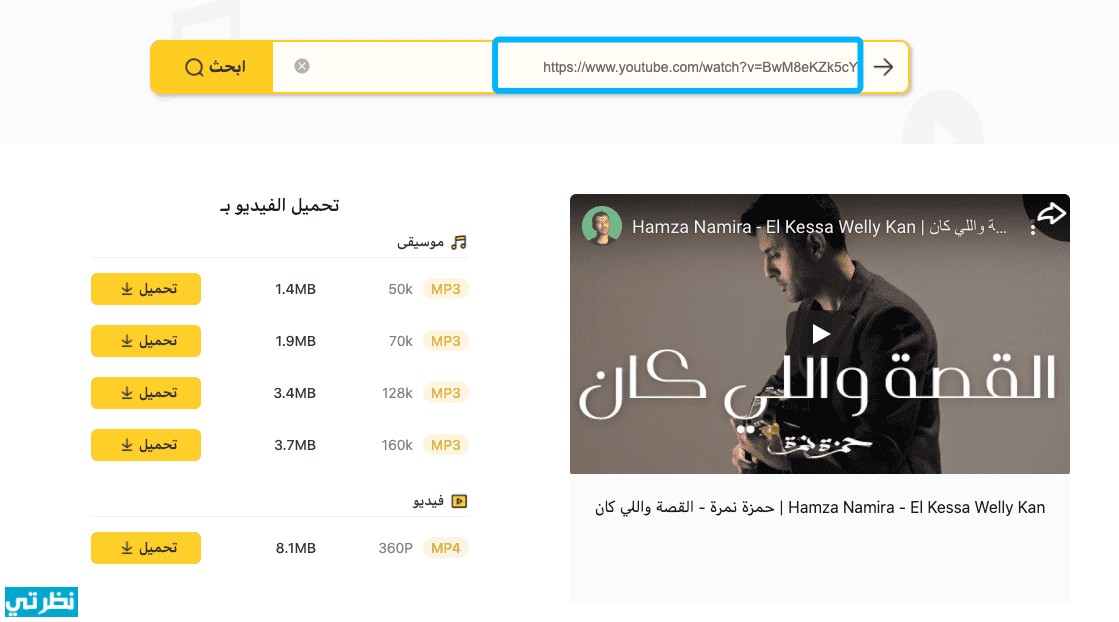Click the 50k MP3 format badge
This screenshot has width=1119, height=622.
[445, 289]
